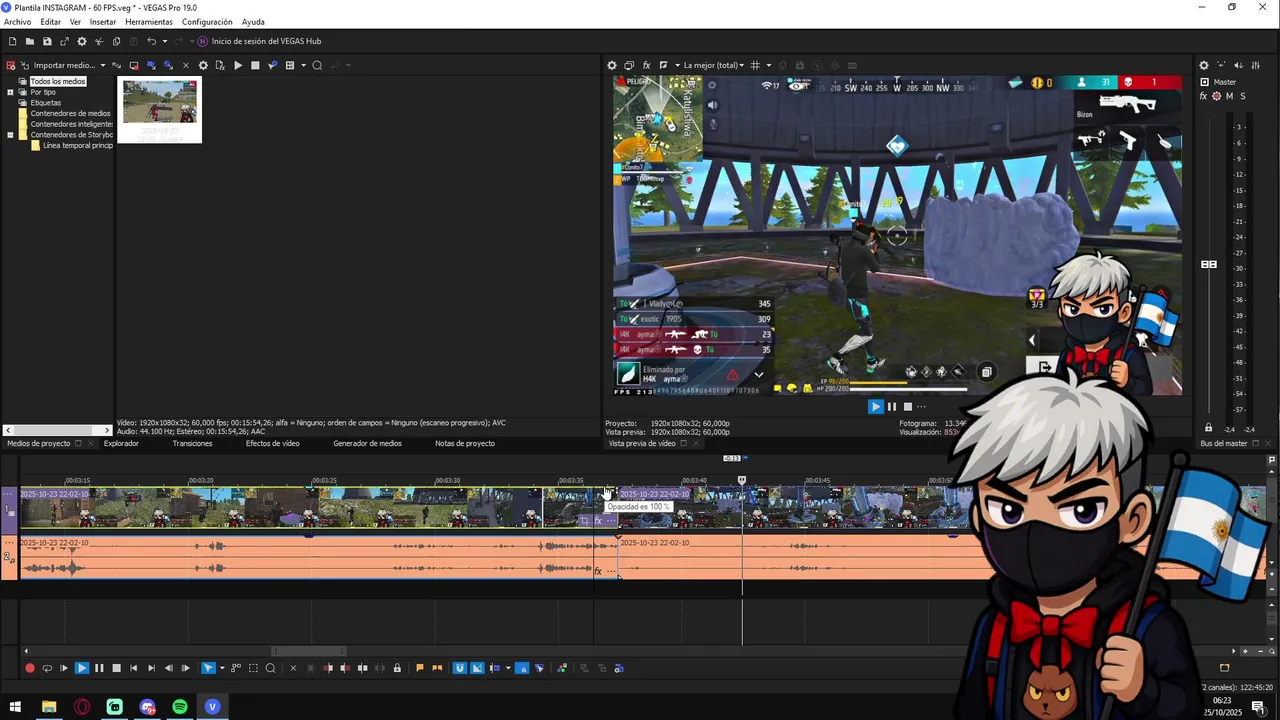Screen dimensions: 1280x720
Task: Click Play in timeline transport
Action: tap(82, 668)
